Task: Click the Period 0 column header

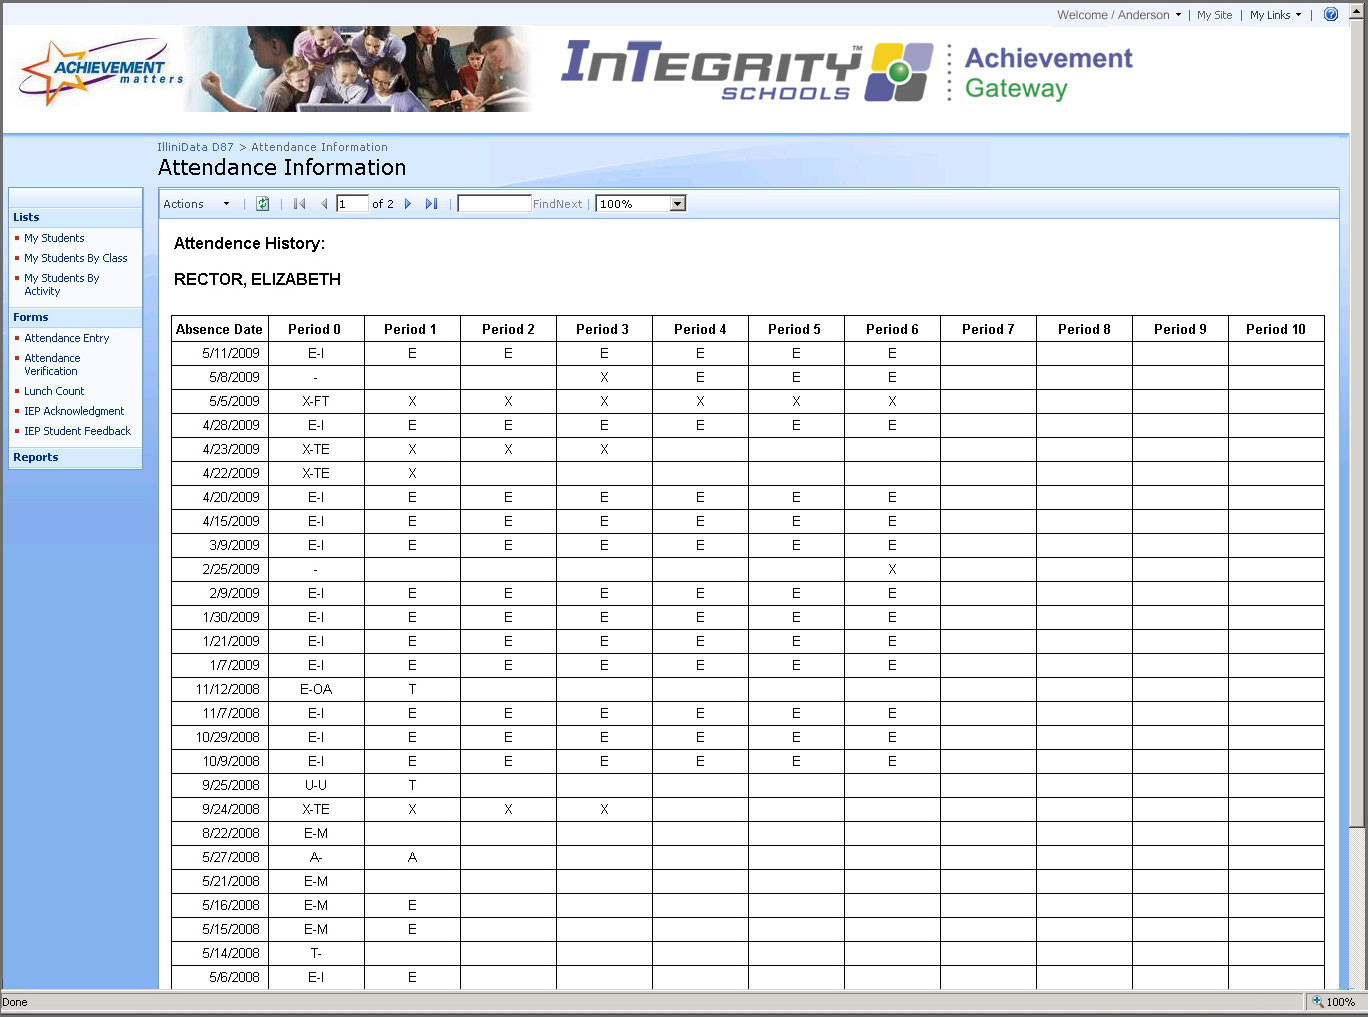Action: click(315, 329)
